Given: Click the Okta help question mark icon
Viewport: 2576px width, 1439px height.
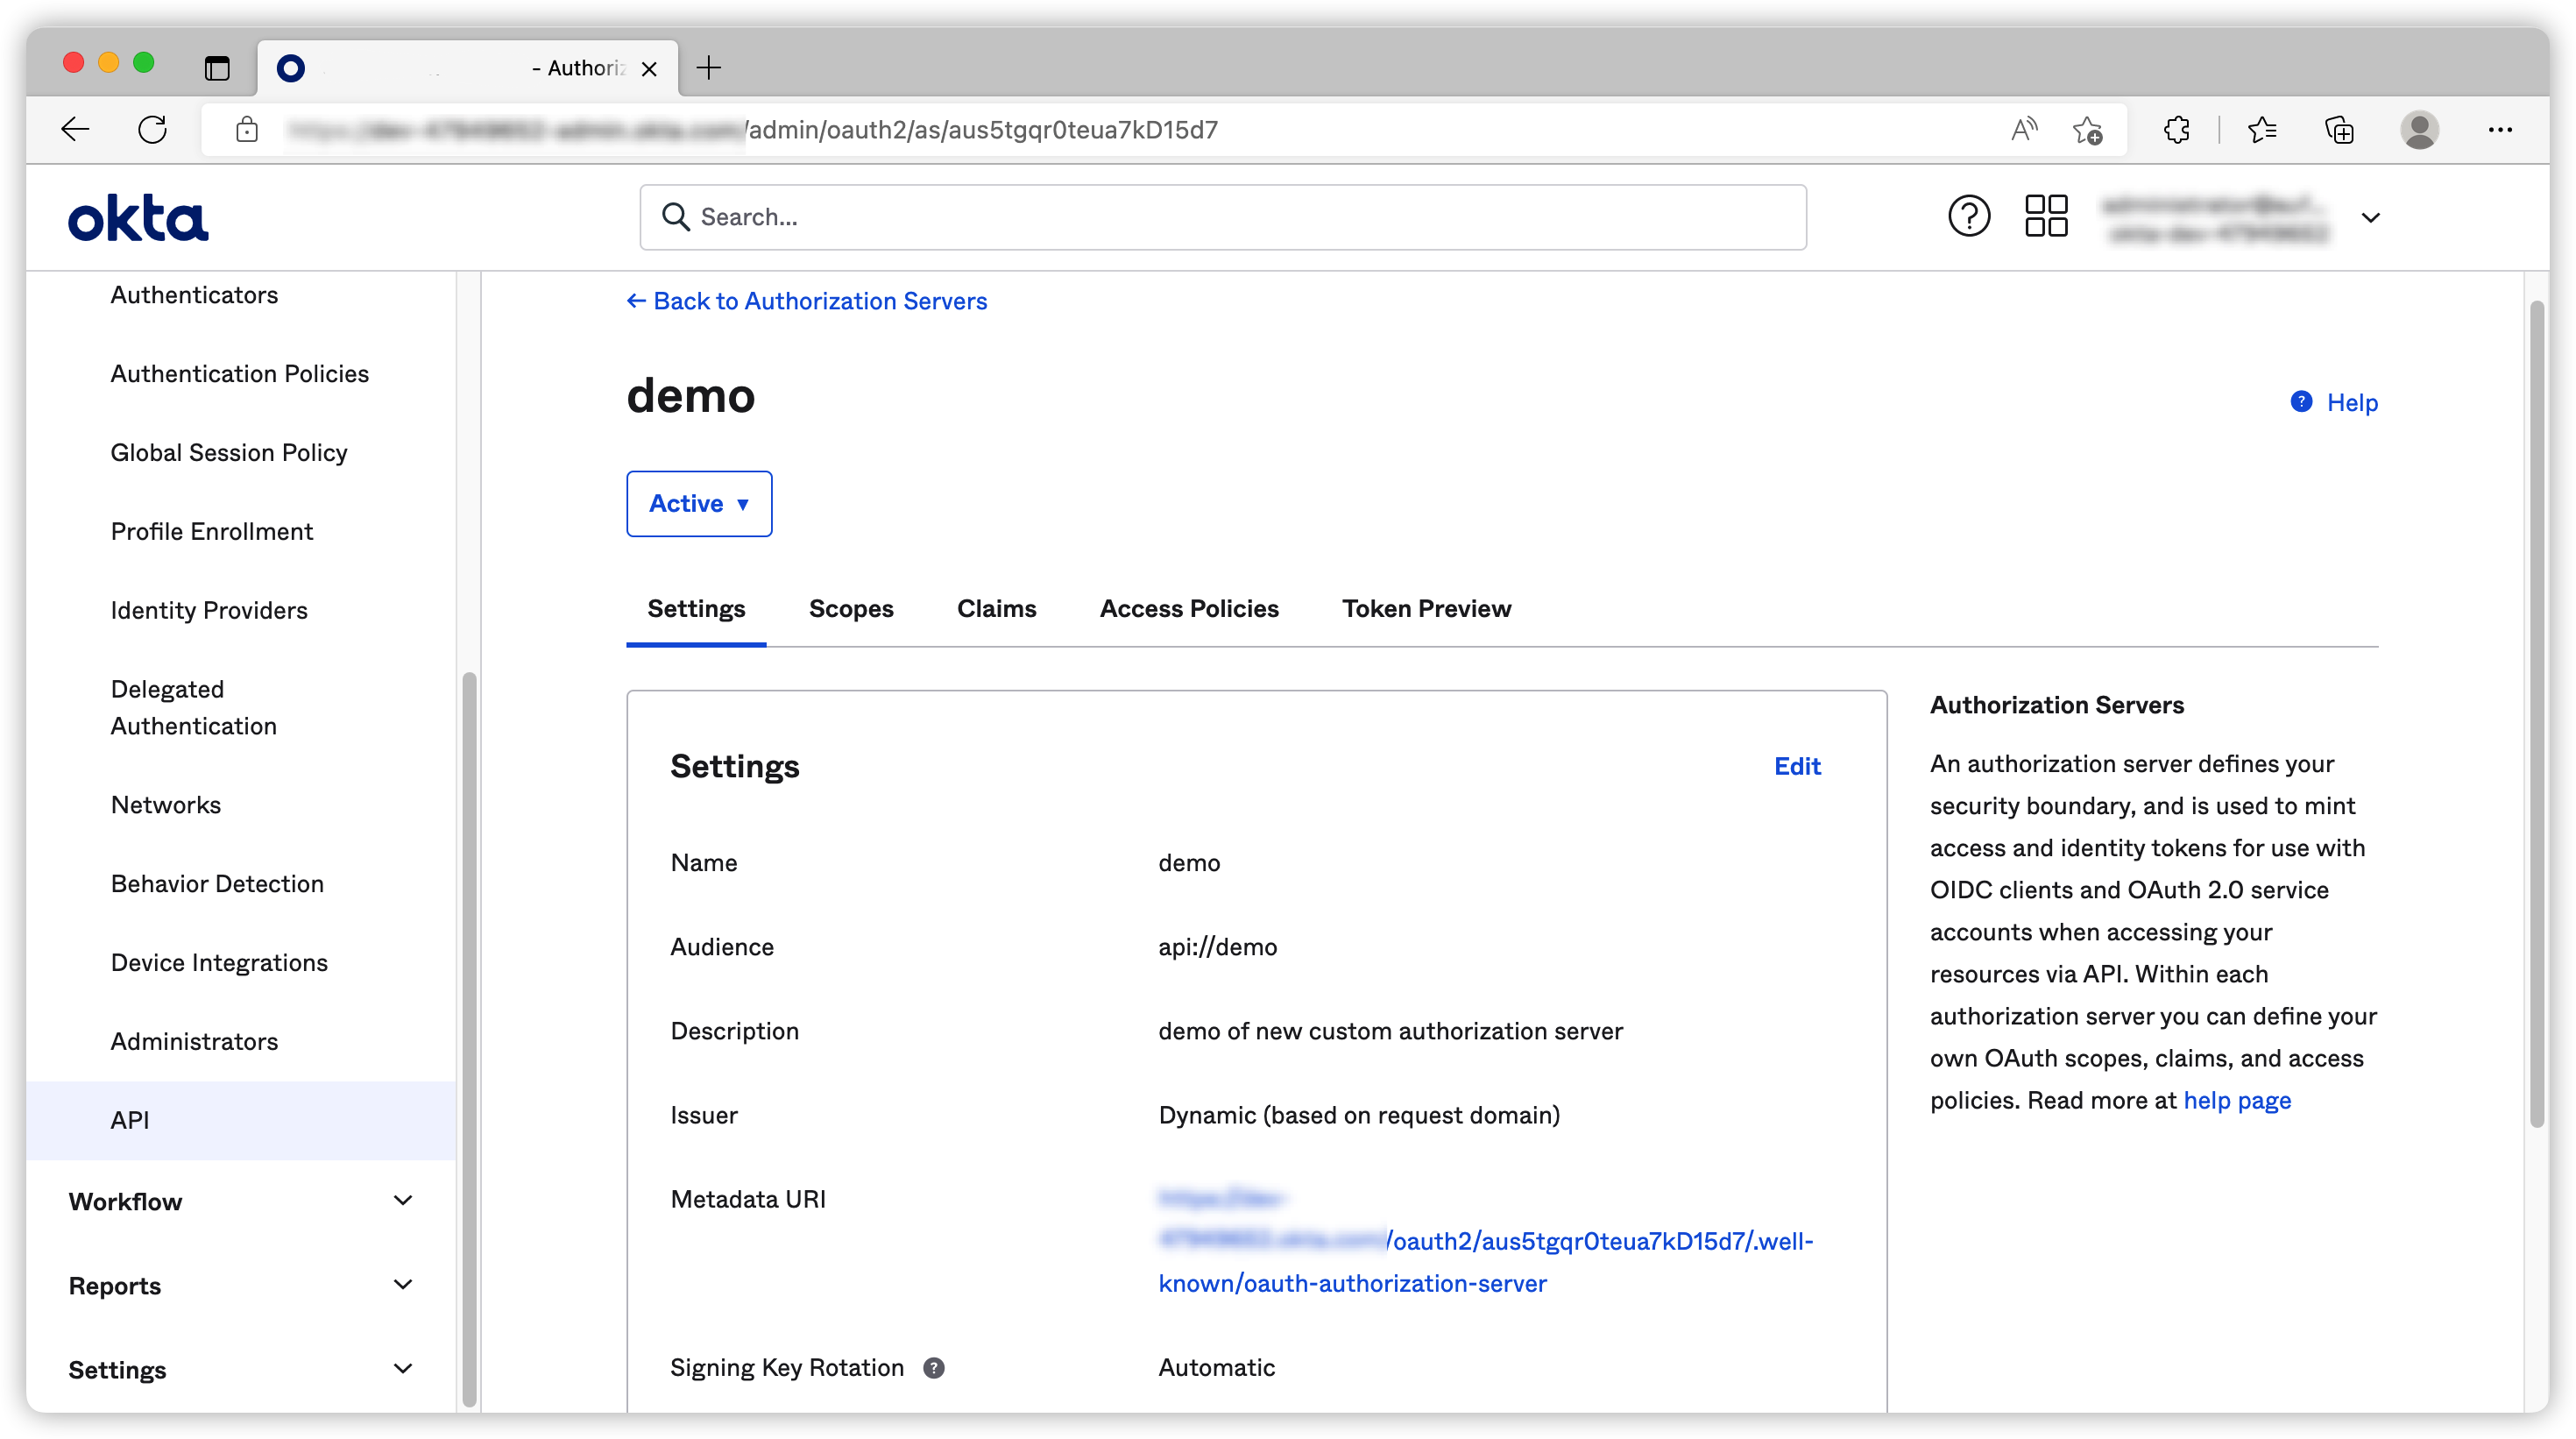Looking at the screenshot, I should tap(1968, 216).
